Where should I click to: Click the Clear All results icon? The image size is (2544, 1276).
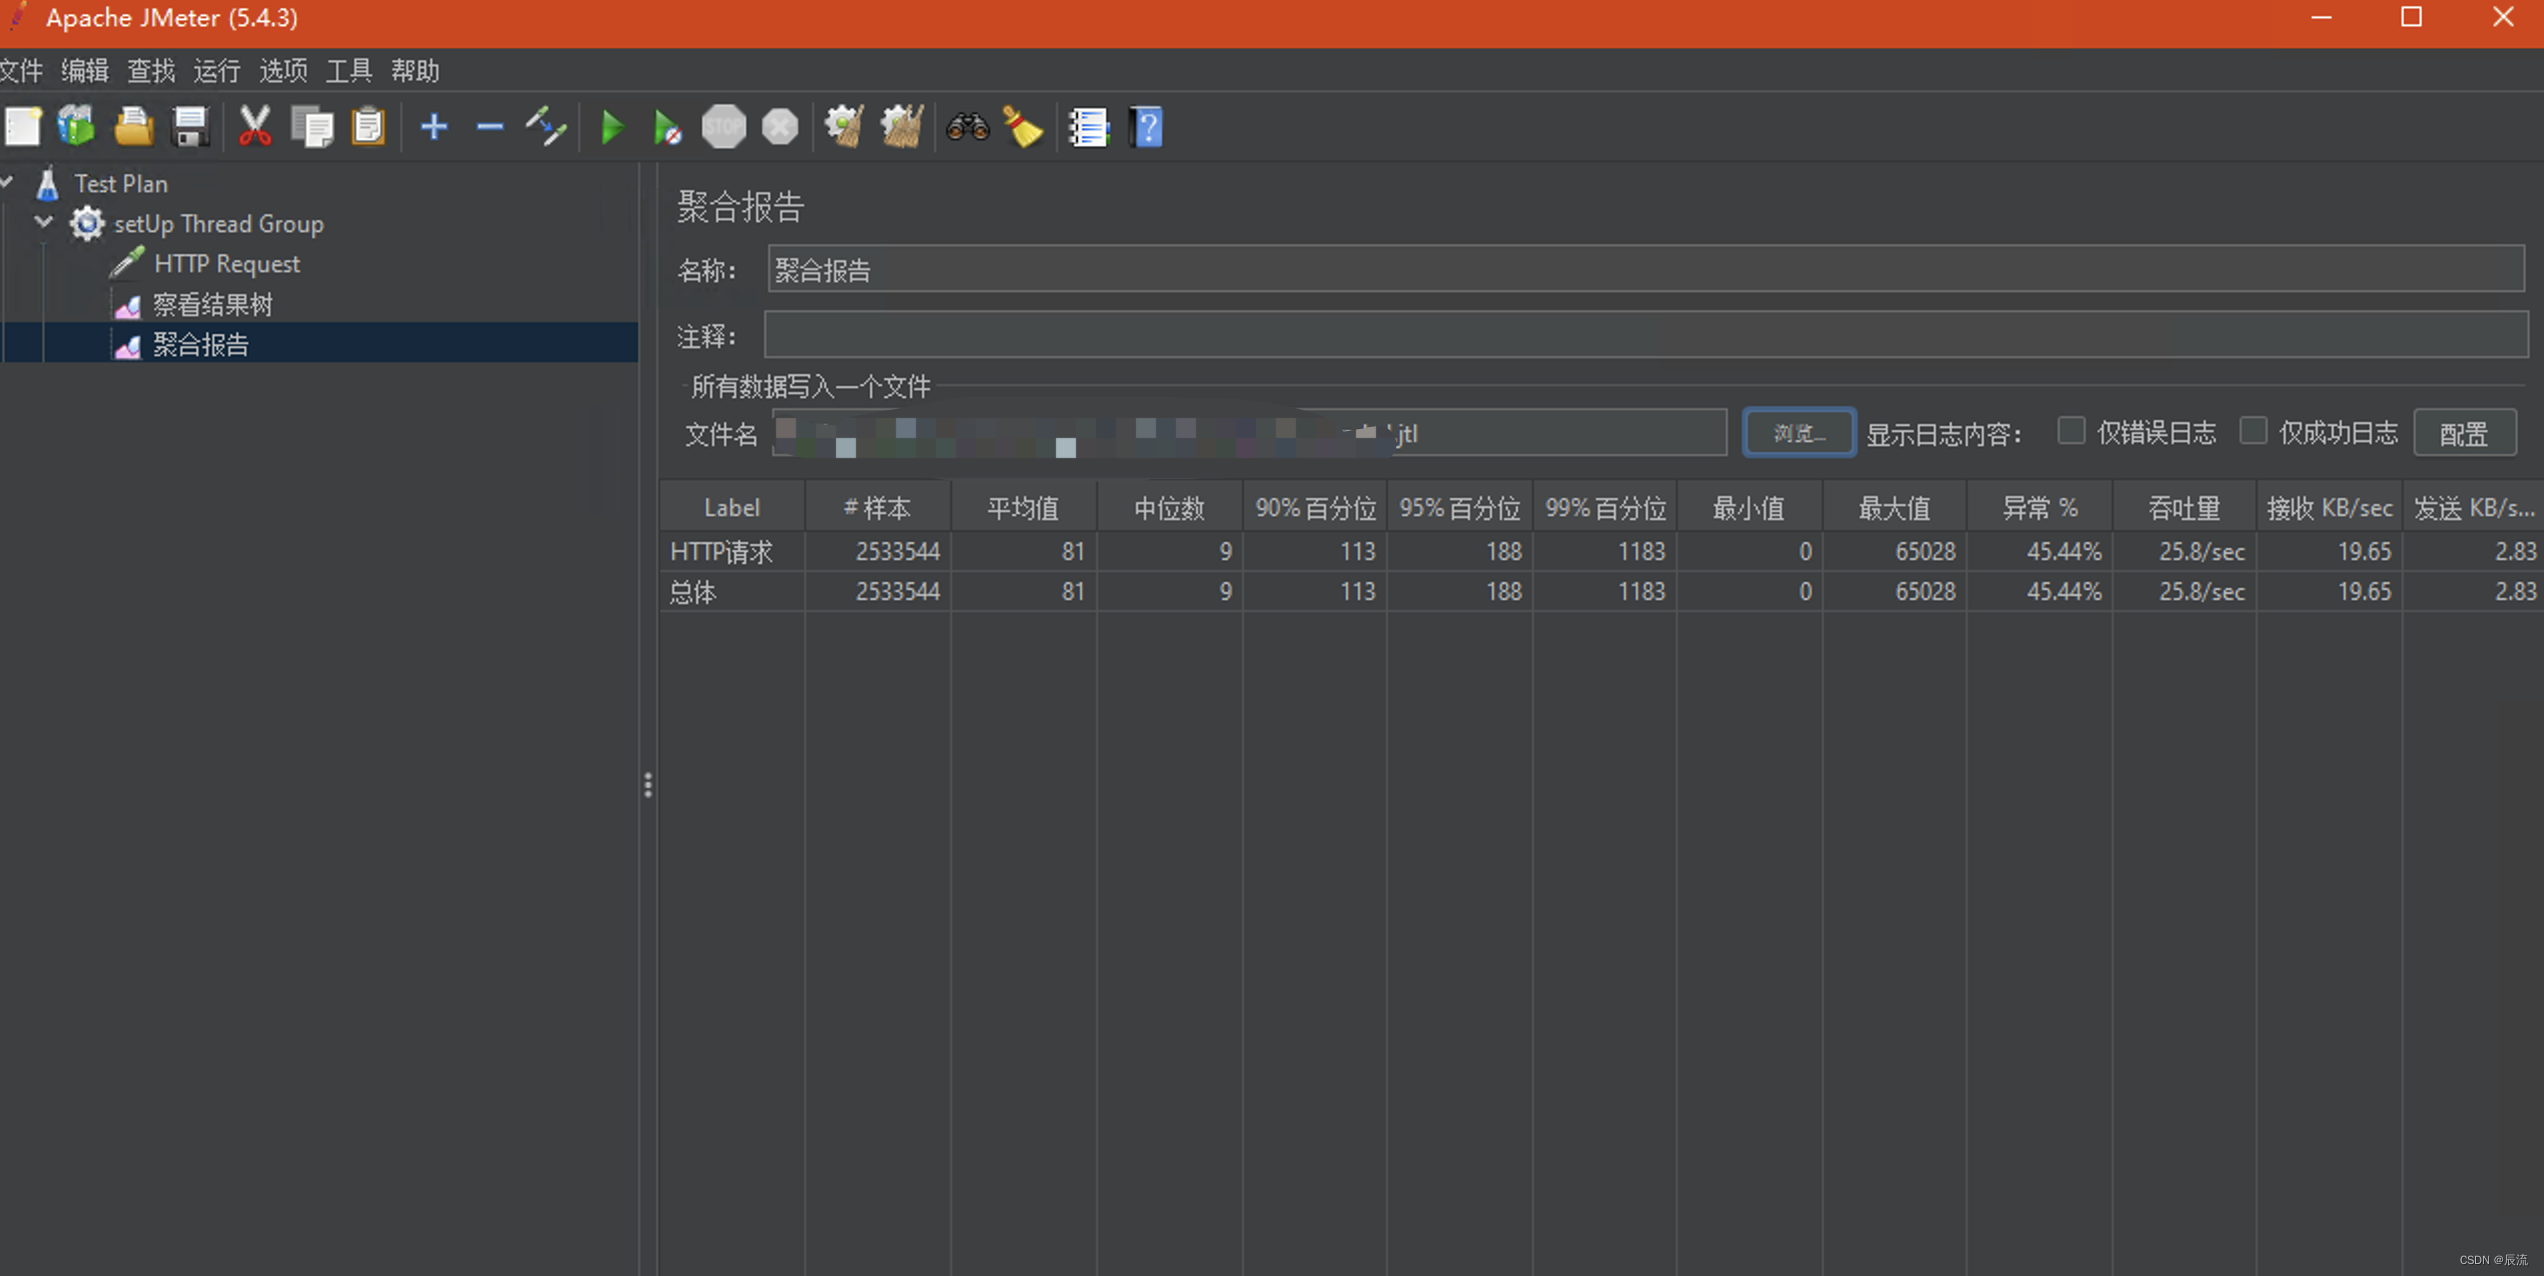[902, 127]
